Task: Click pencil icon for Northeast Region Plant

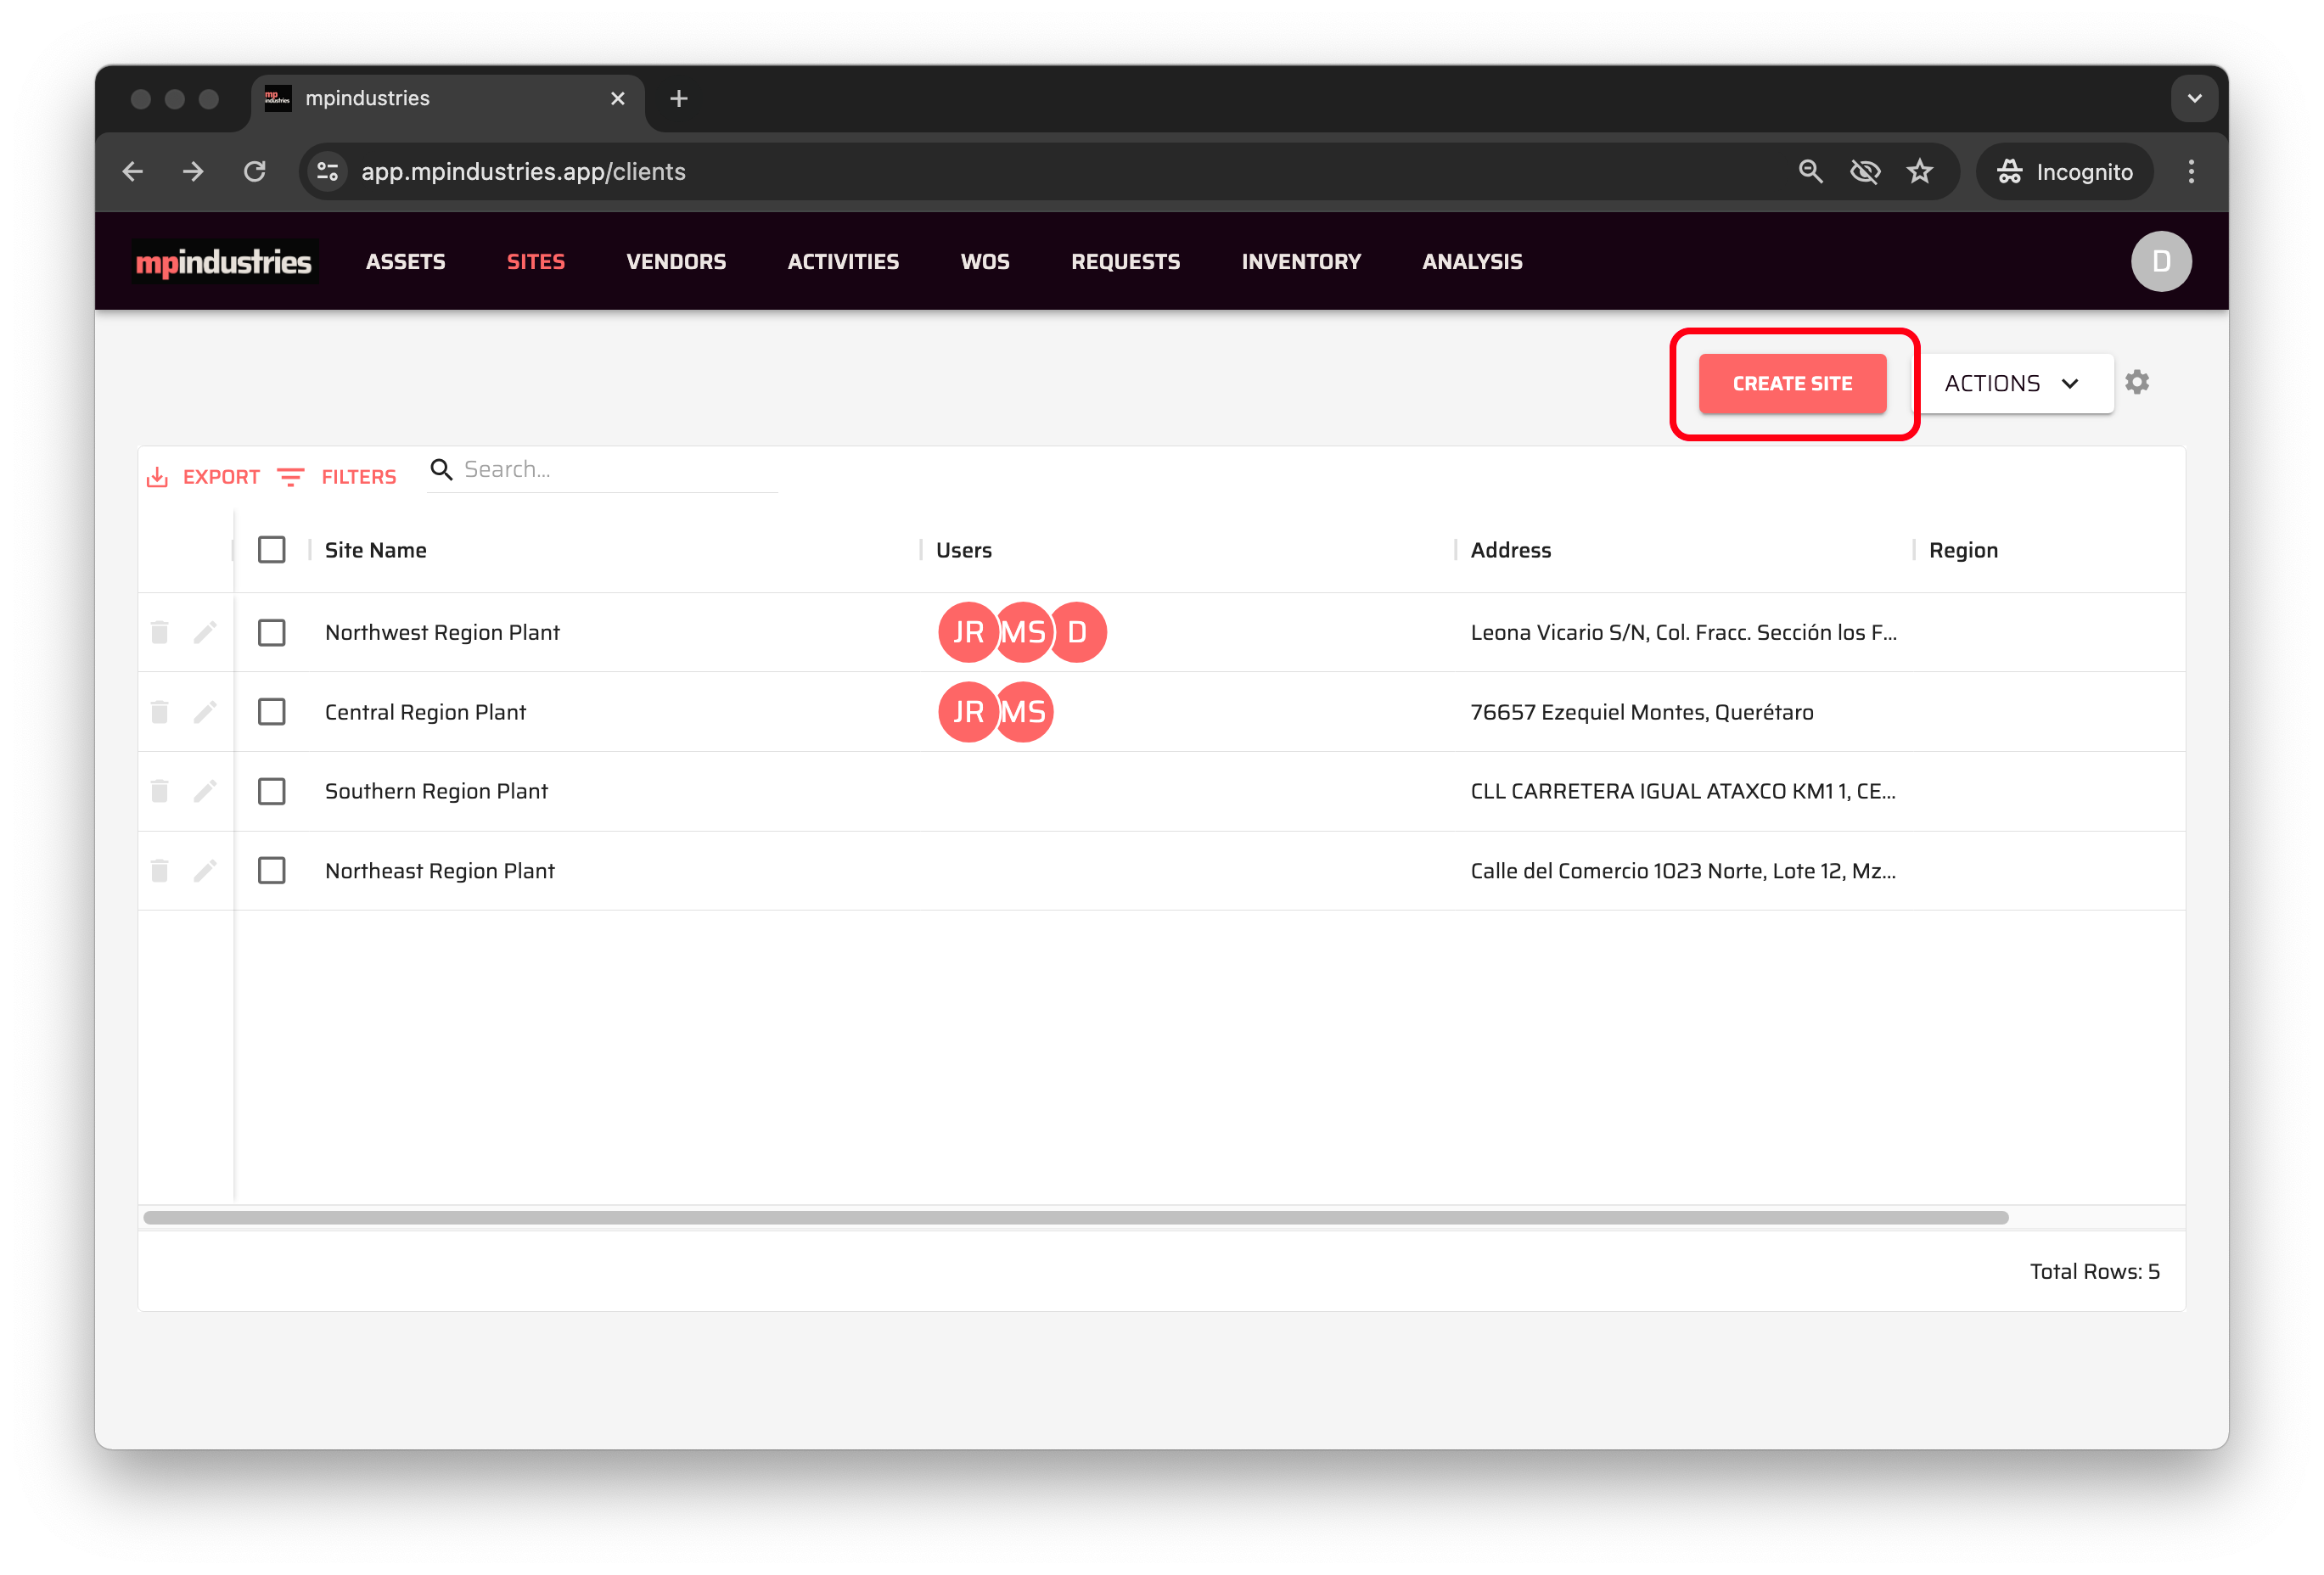Action: coord(205,870)
